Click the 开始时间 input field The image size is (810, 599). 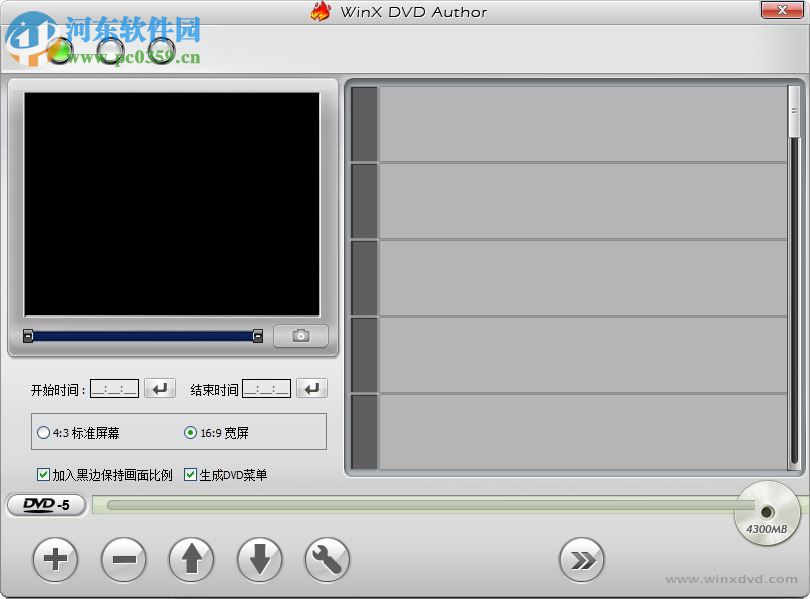pos(113,388)
